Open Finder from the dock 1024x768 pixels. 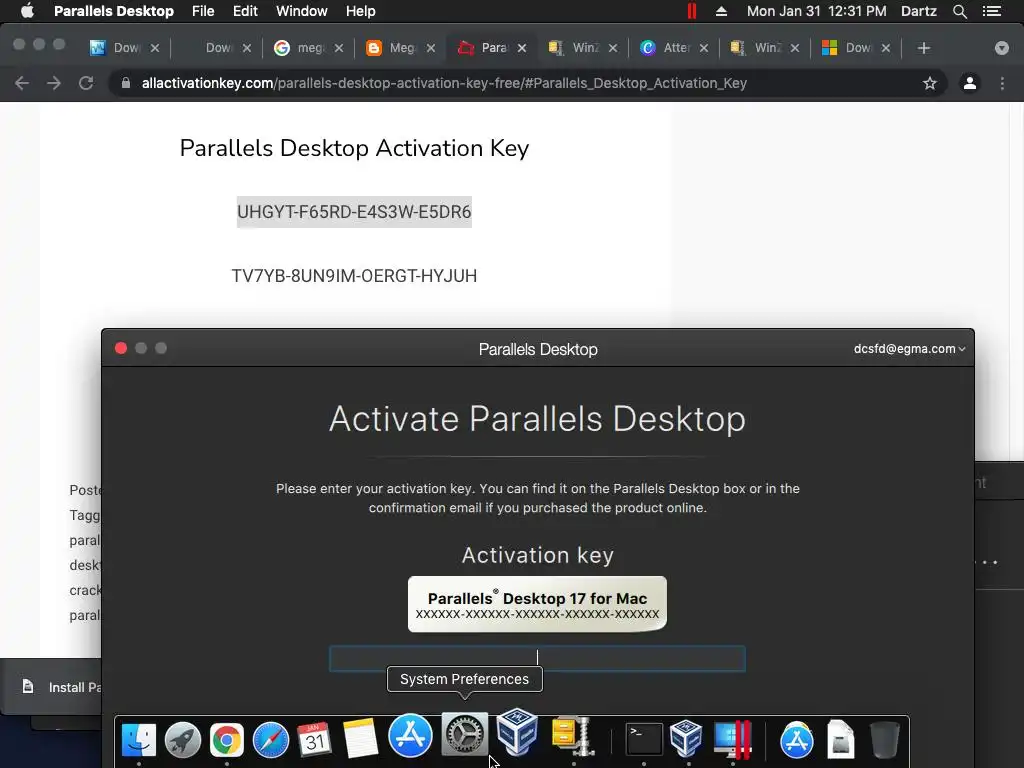(139, 740)
